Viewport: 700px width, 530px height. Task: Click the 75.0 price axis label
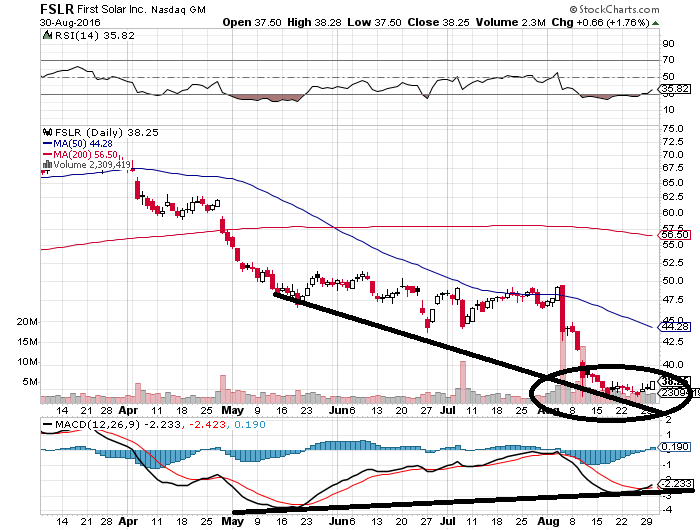tap(673, 129)
